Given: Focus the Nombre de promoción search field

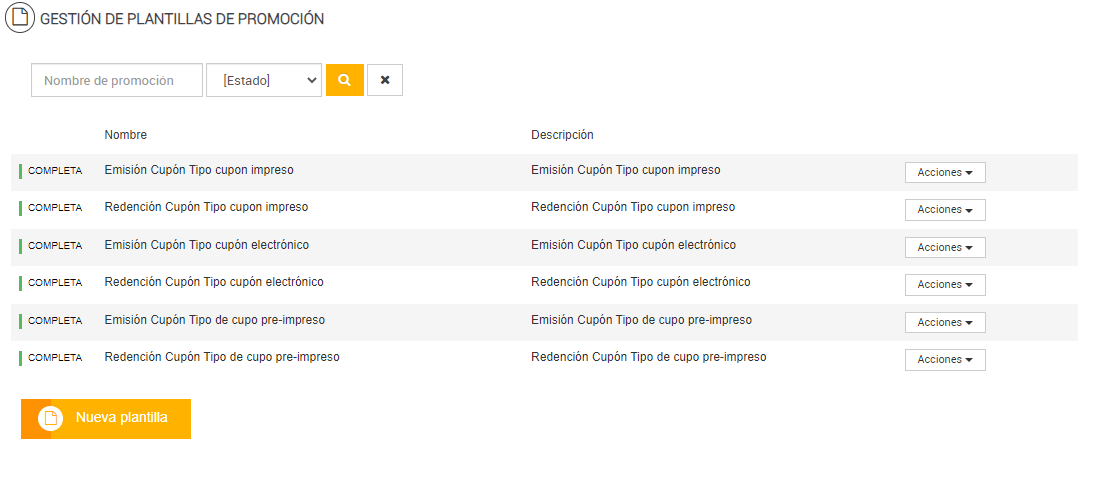Looking at the screenshot, I should 117,80.
